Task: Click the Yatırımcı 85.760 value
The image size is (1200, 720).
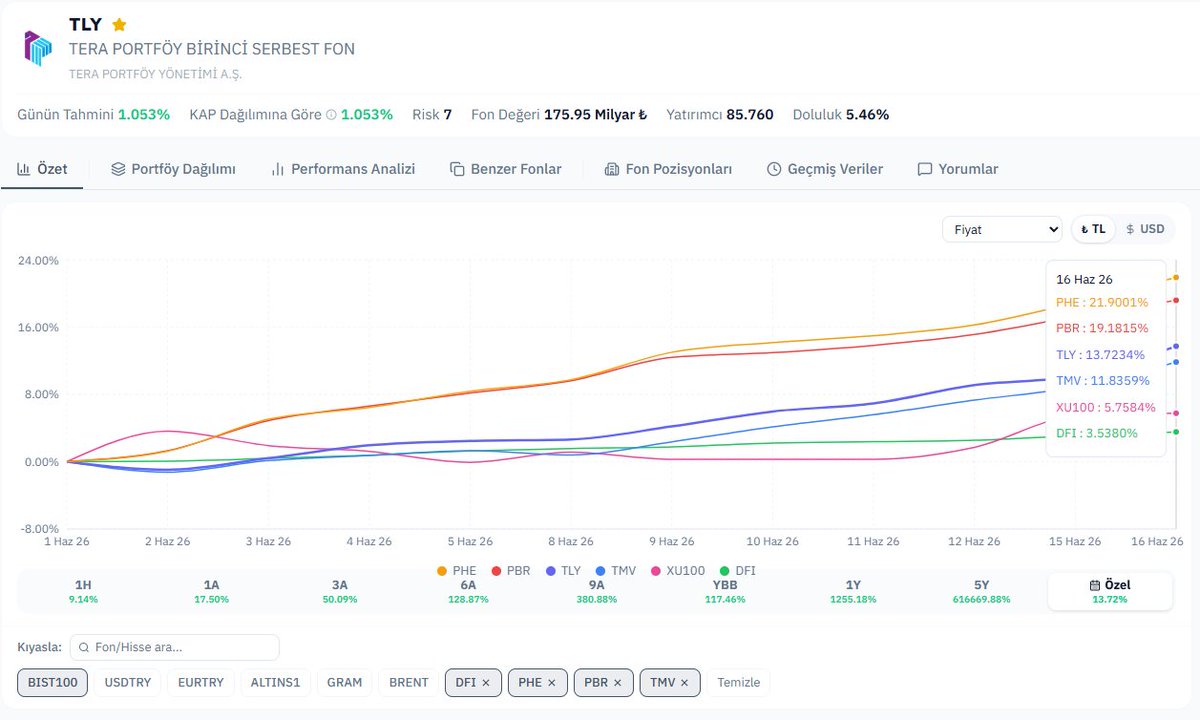Action: [x=720, y=115]
